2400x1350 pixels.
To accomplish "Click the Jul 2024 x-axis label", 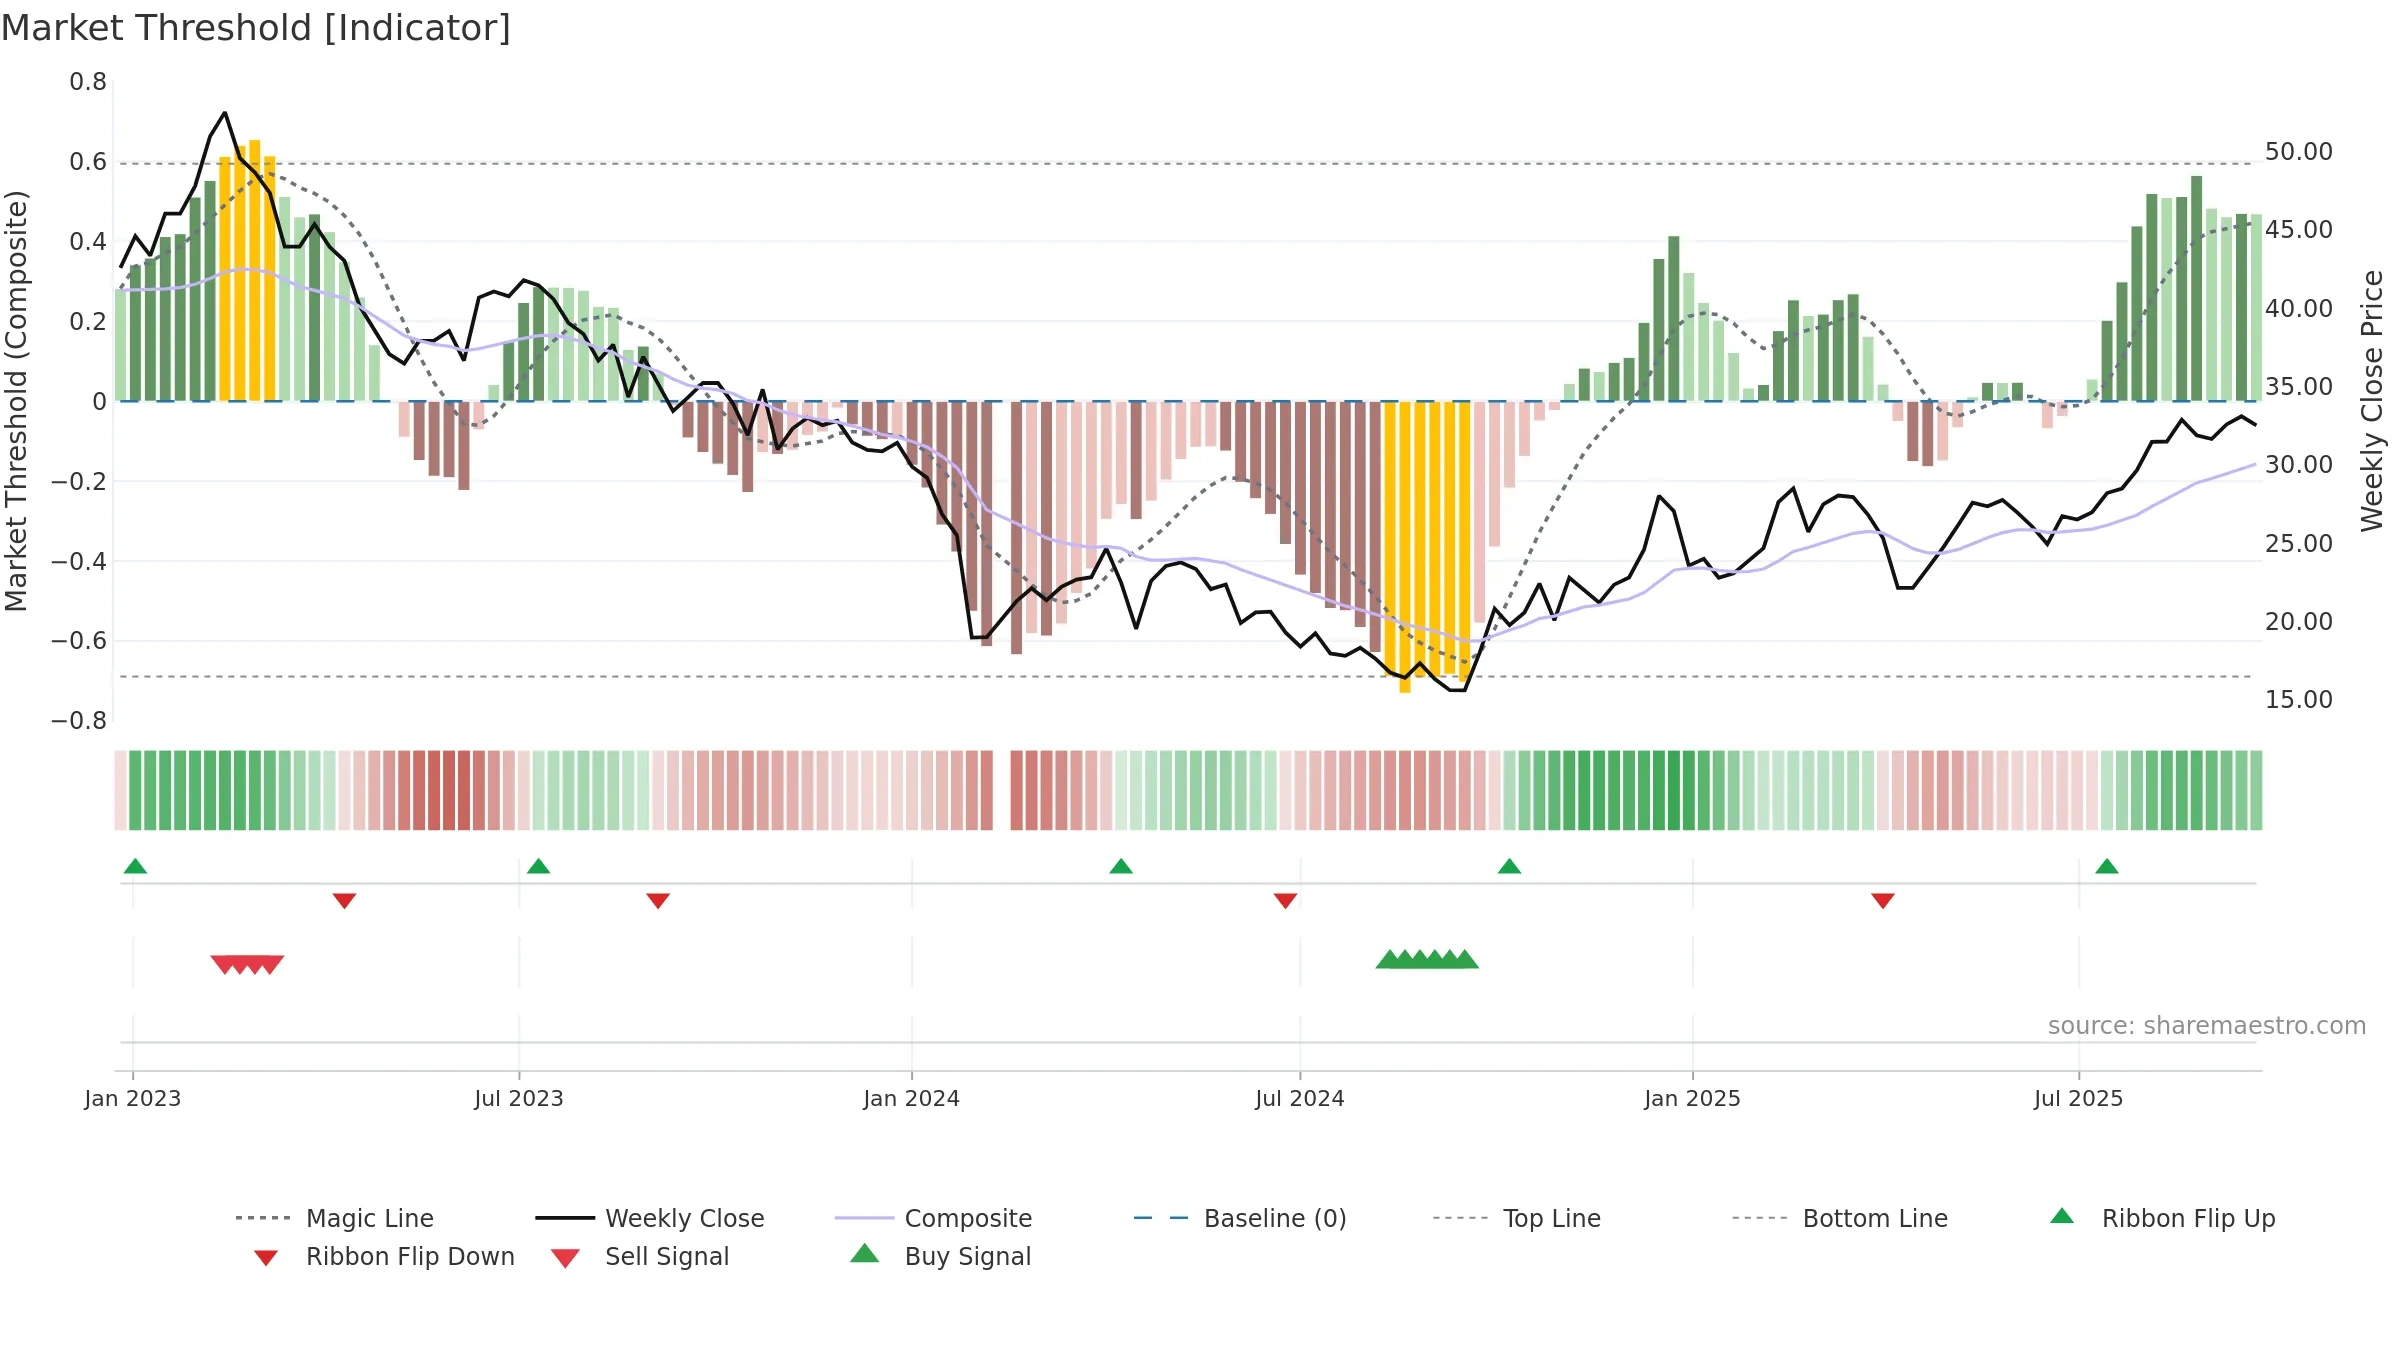I will [x=1300, y=1099].
